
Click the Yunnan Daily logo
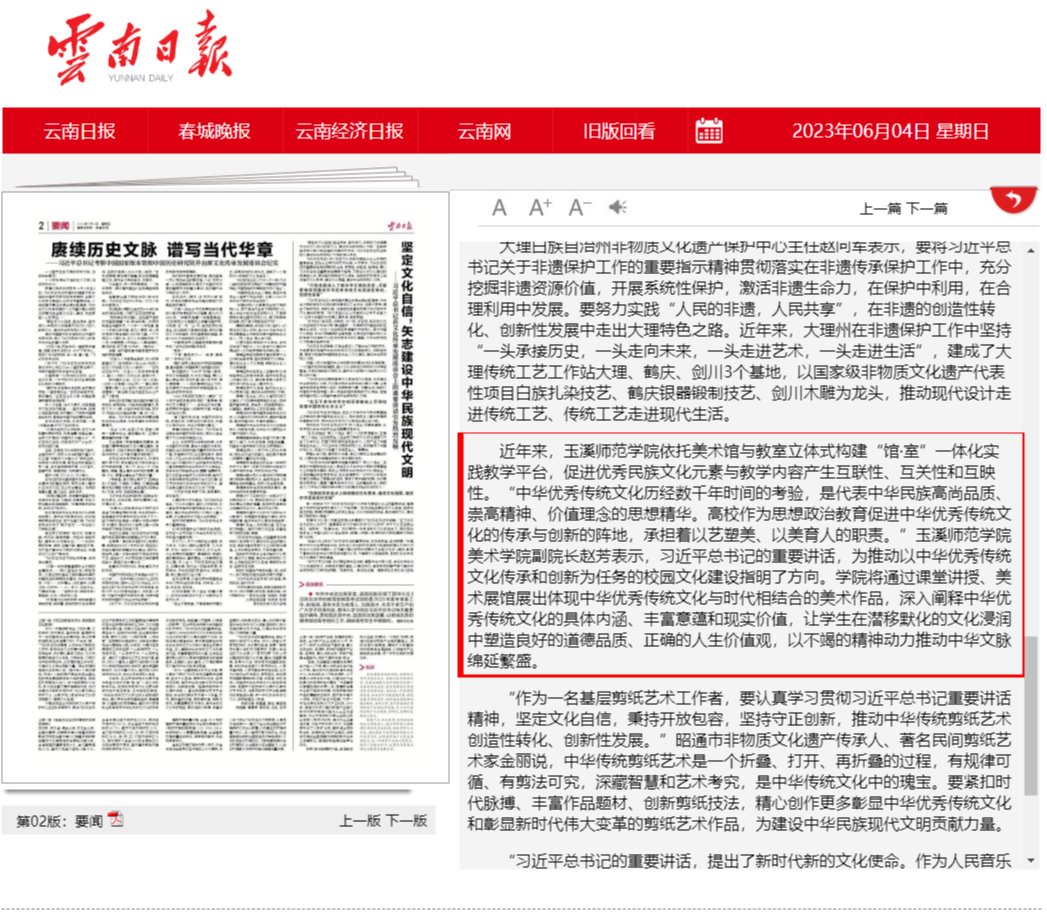coord(140,48)
